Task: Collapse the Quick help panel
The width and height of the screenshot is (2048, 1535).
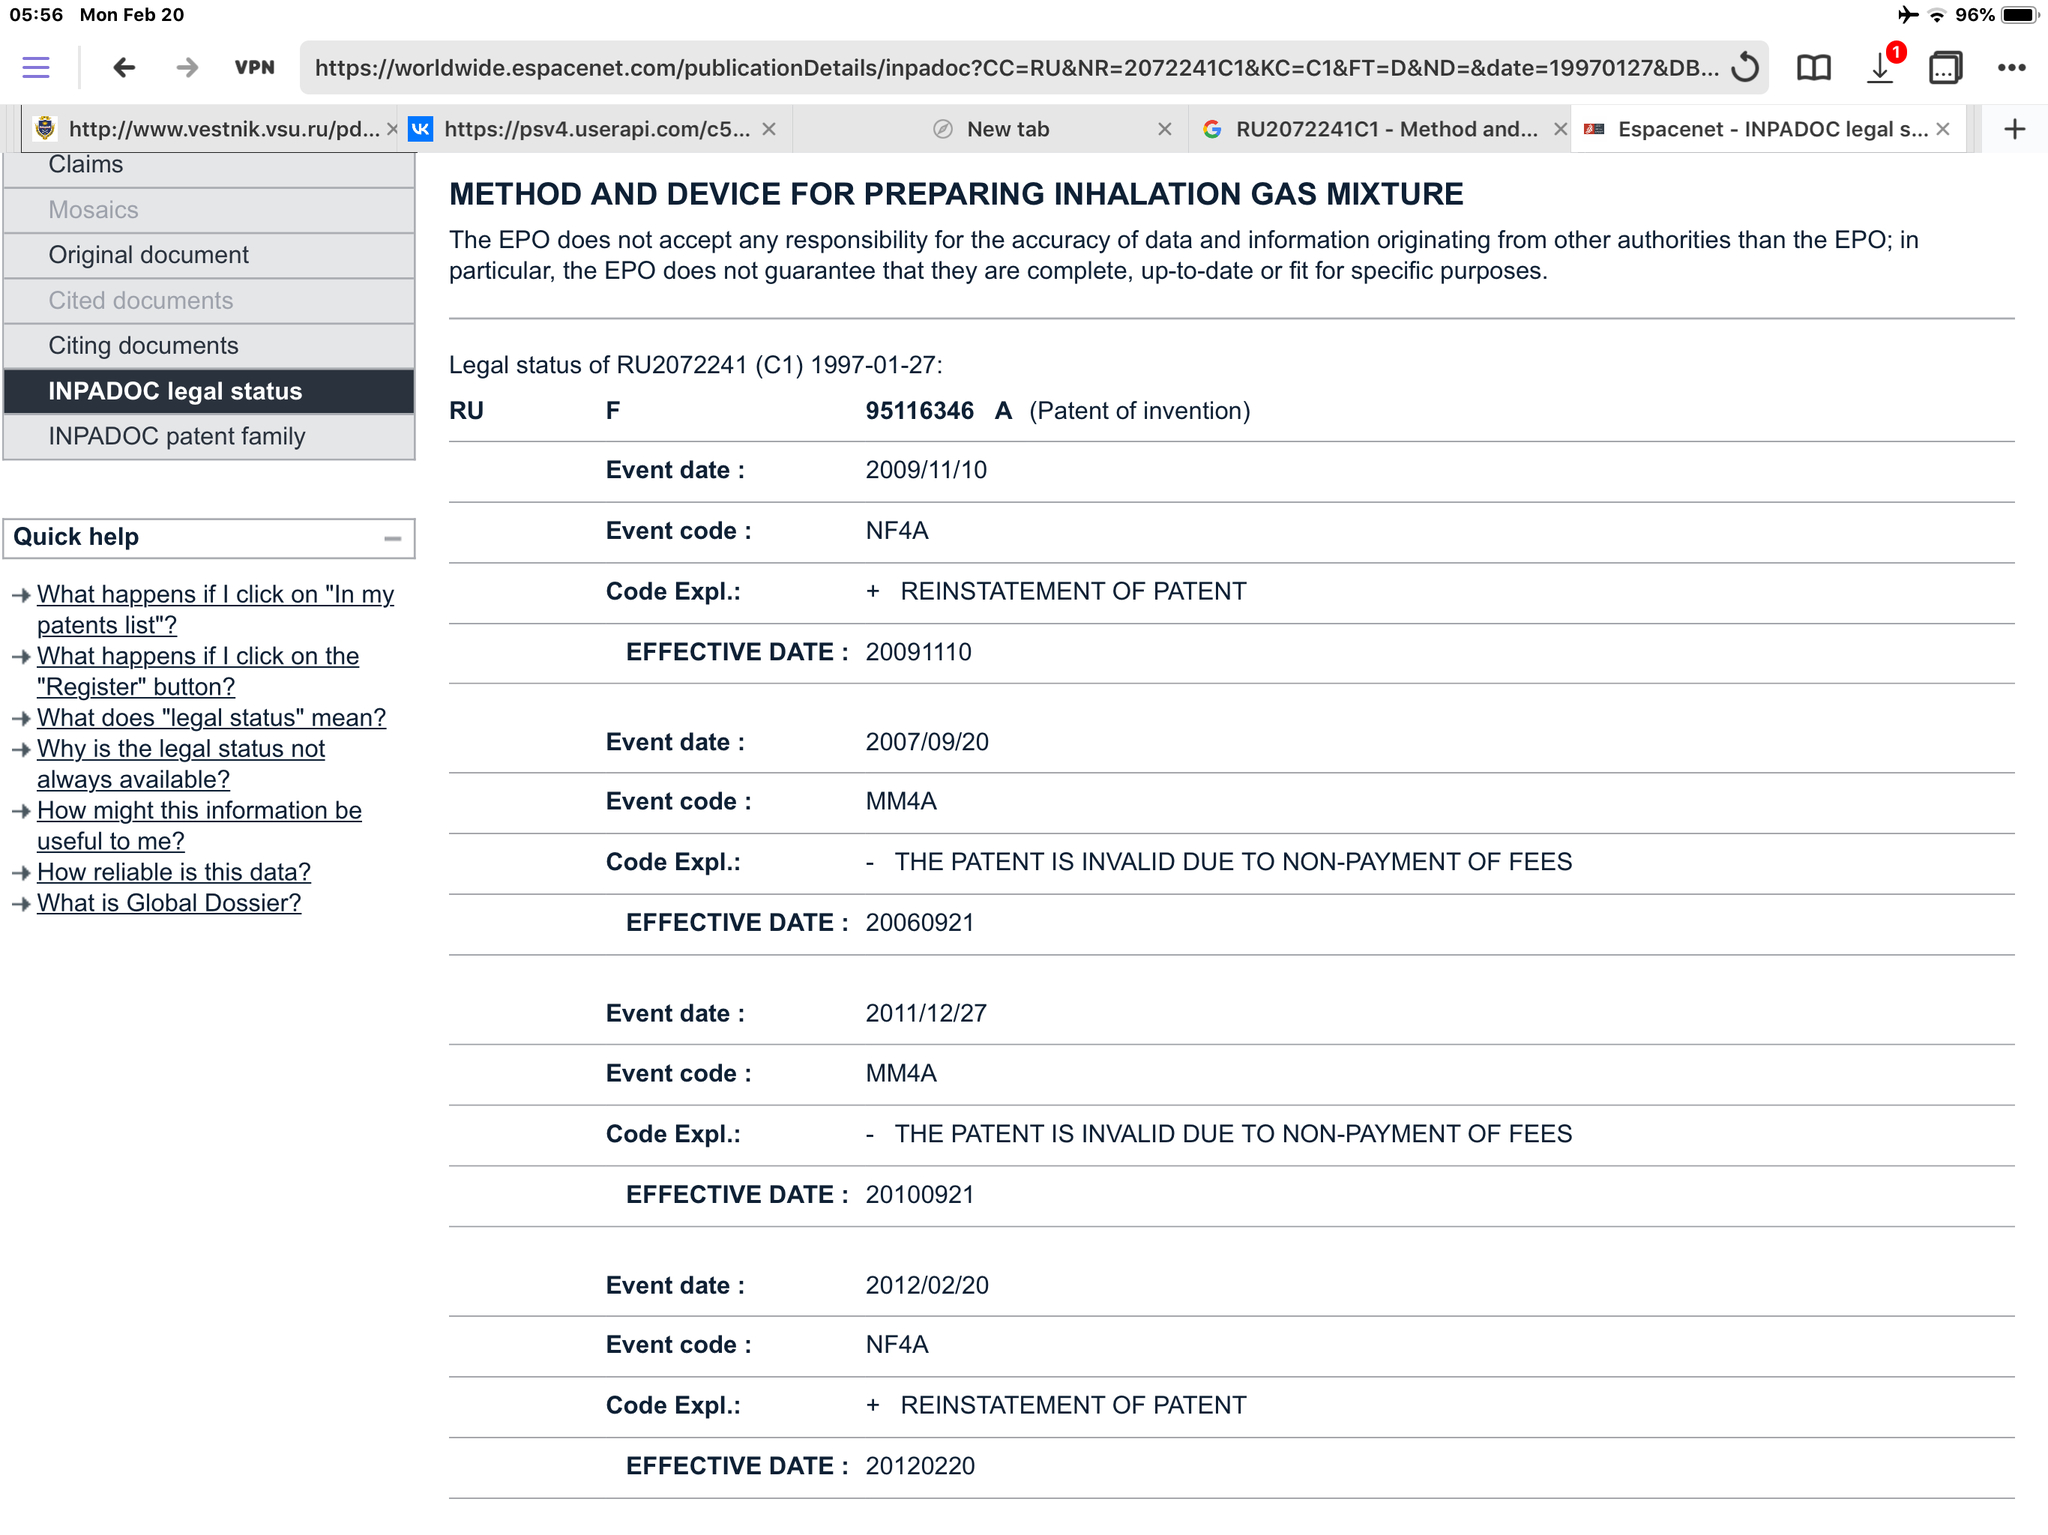Action: pos(393,538)
